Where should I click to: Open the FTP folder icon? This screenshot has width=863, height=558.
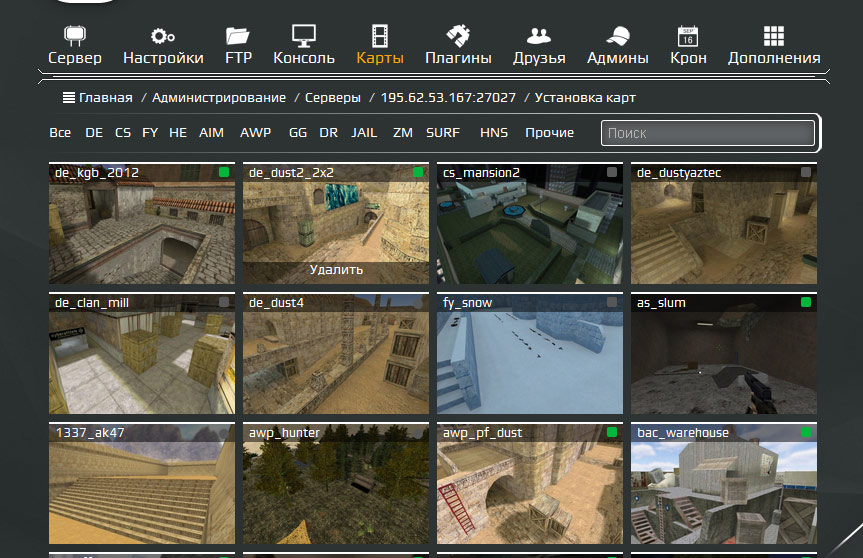click(x=238, y=36)
